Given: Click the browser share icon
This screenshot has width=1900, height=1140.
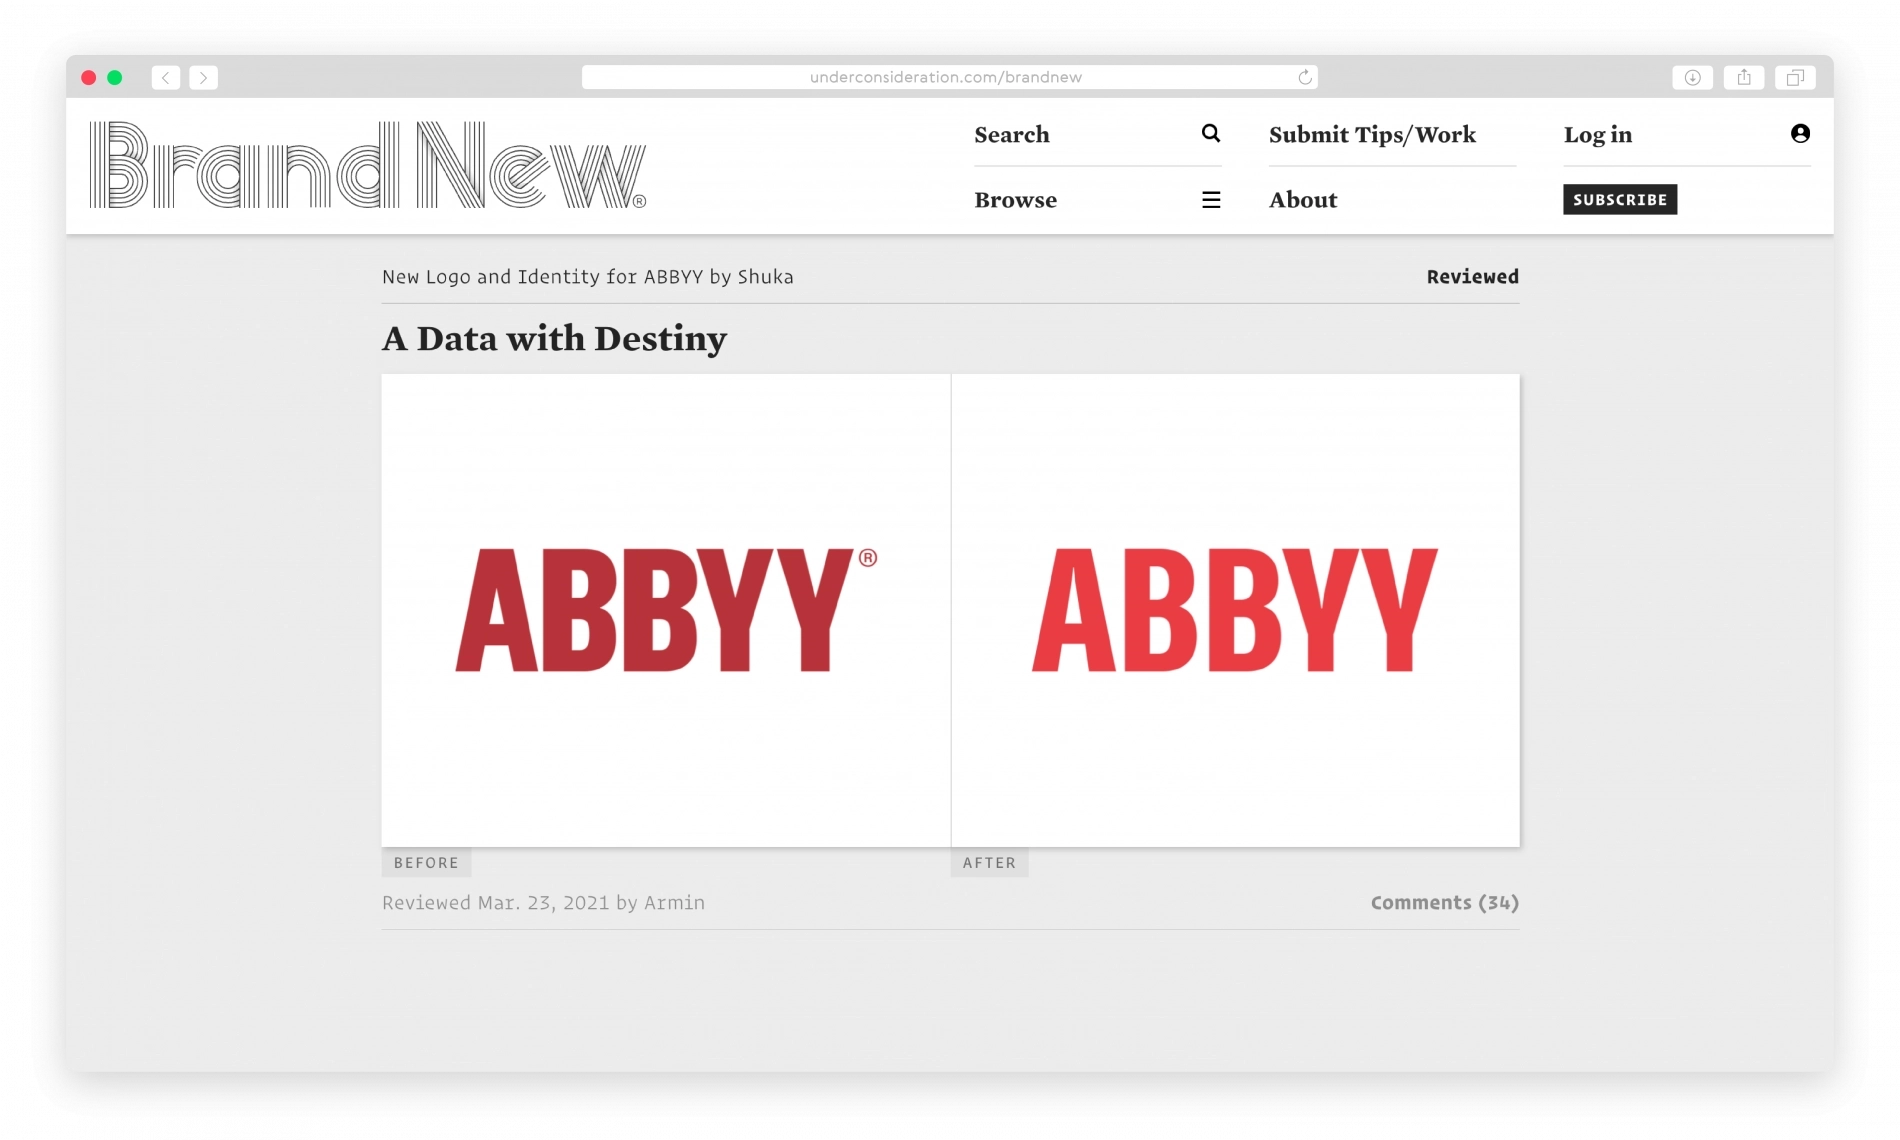Looking at the screenshot, I should point(1744,77).
